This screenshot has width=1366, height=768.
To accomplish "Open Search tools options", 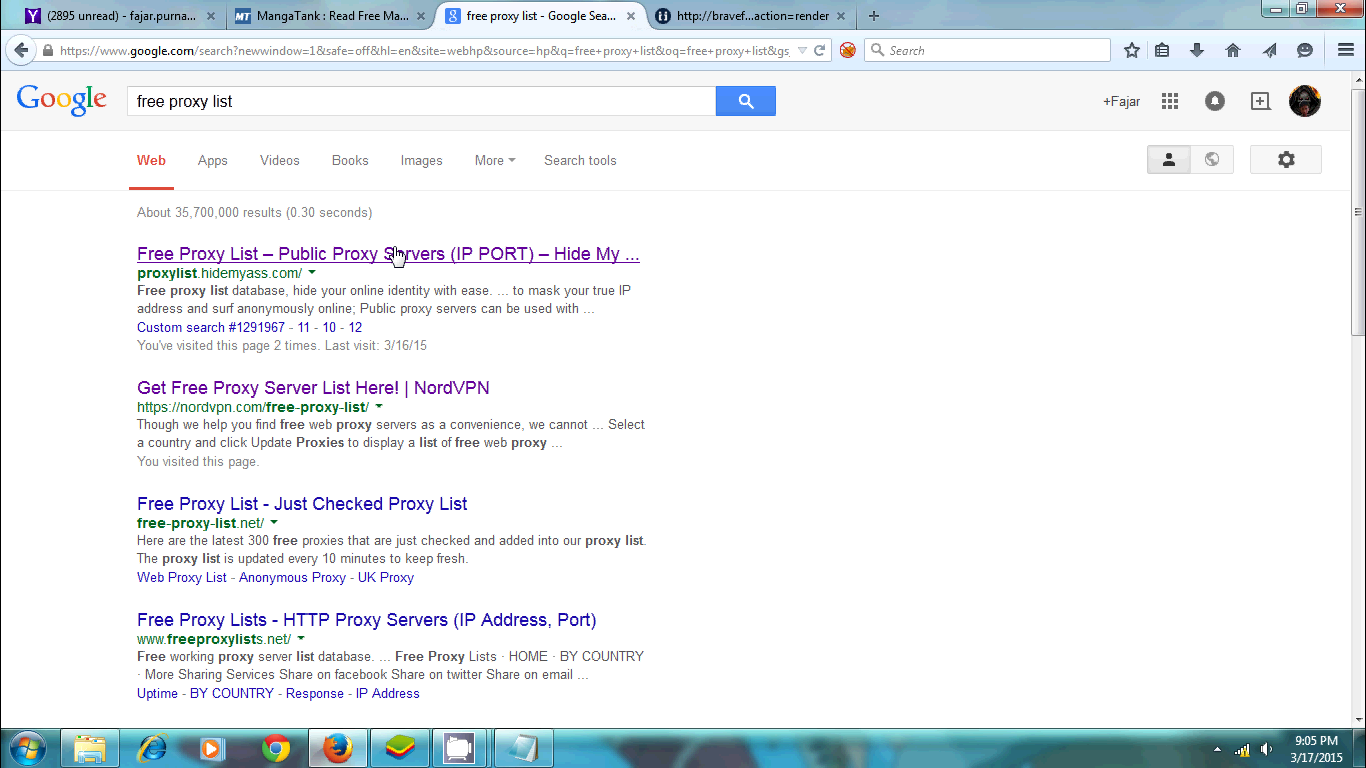I will coord(580,160).
